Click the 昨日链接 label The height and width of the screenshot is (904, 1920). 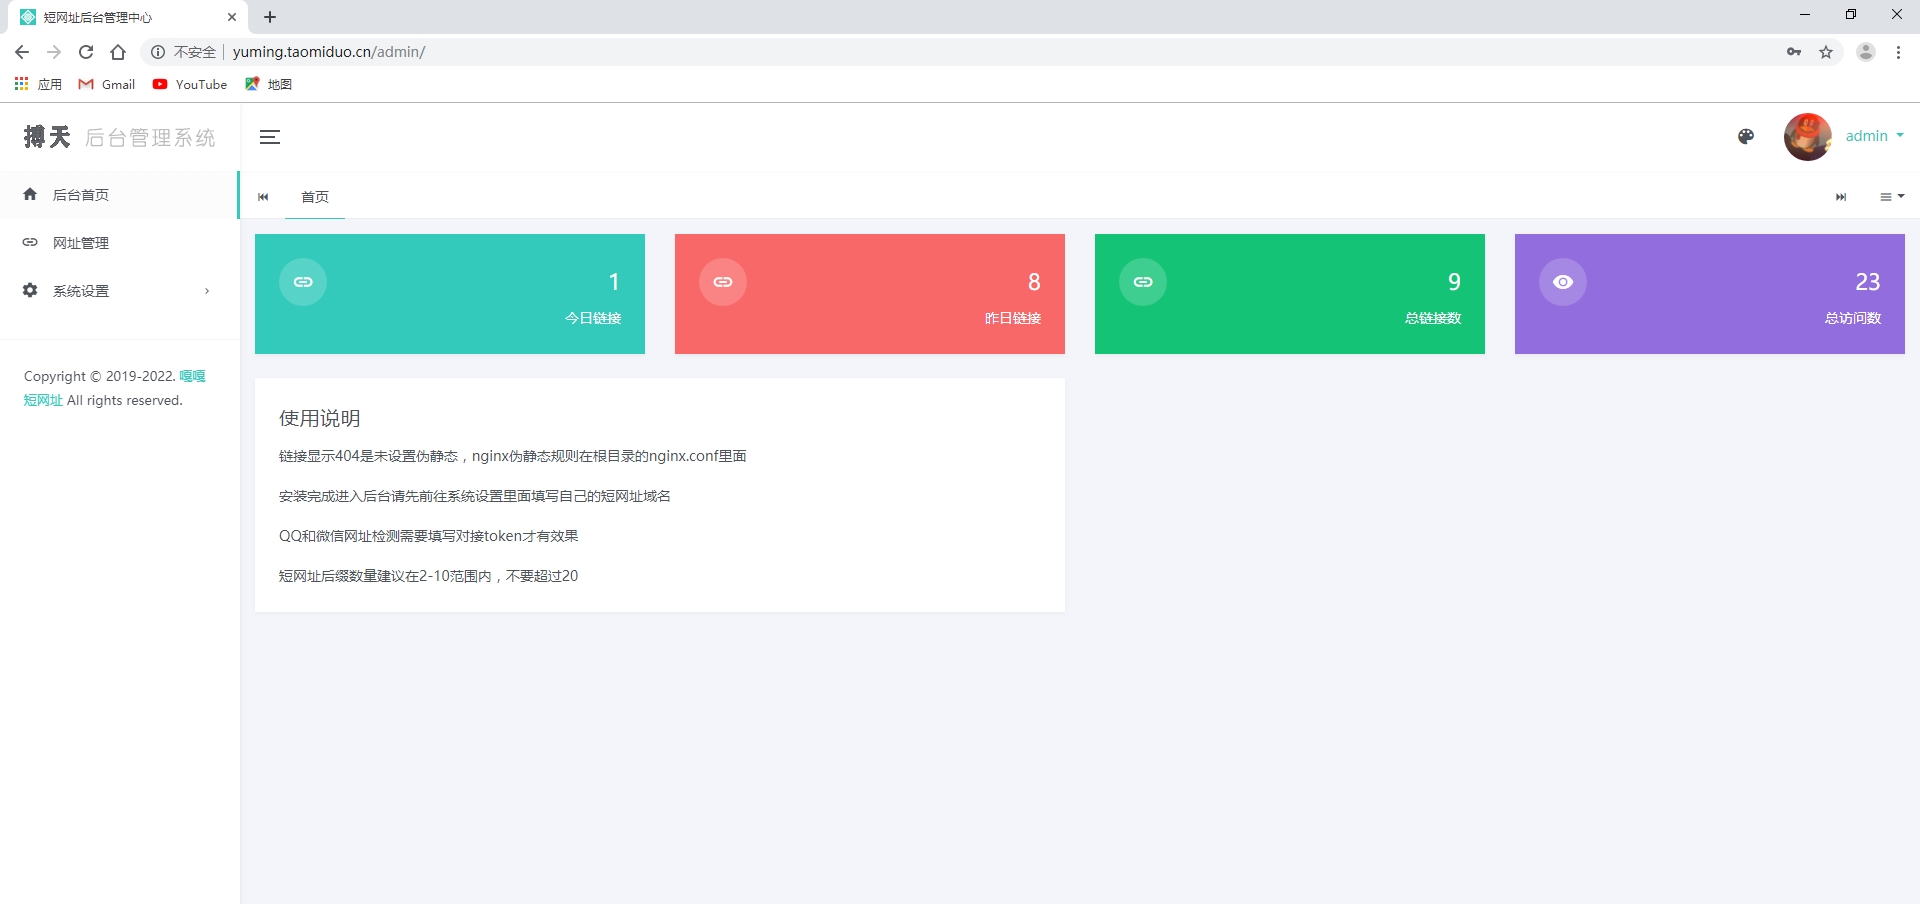coord(1013,318)
